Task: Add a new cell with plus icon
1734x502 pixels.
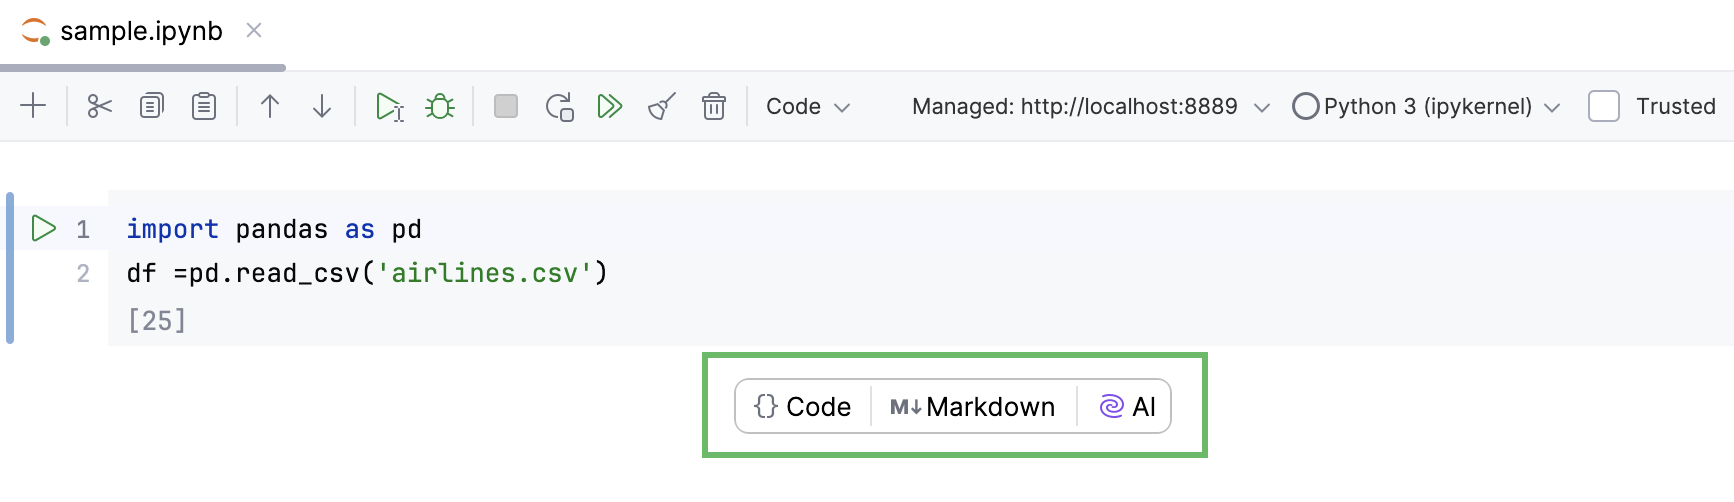Action: click(x=33, y=106)
